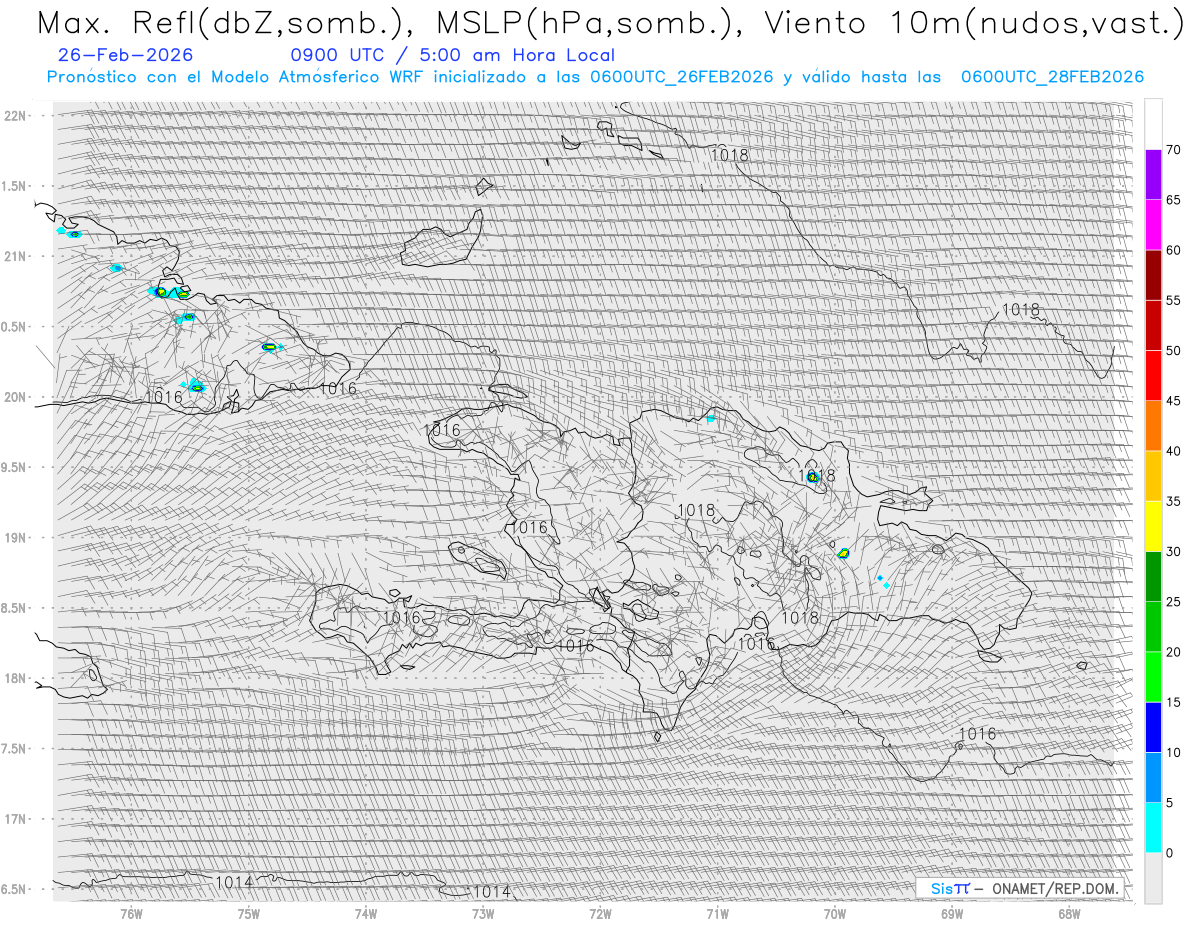Choose the orange 40–45 dBZ segment
The image size is (1200, 927).
tap(1153, 426)
